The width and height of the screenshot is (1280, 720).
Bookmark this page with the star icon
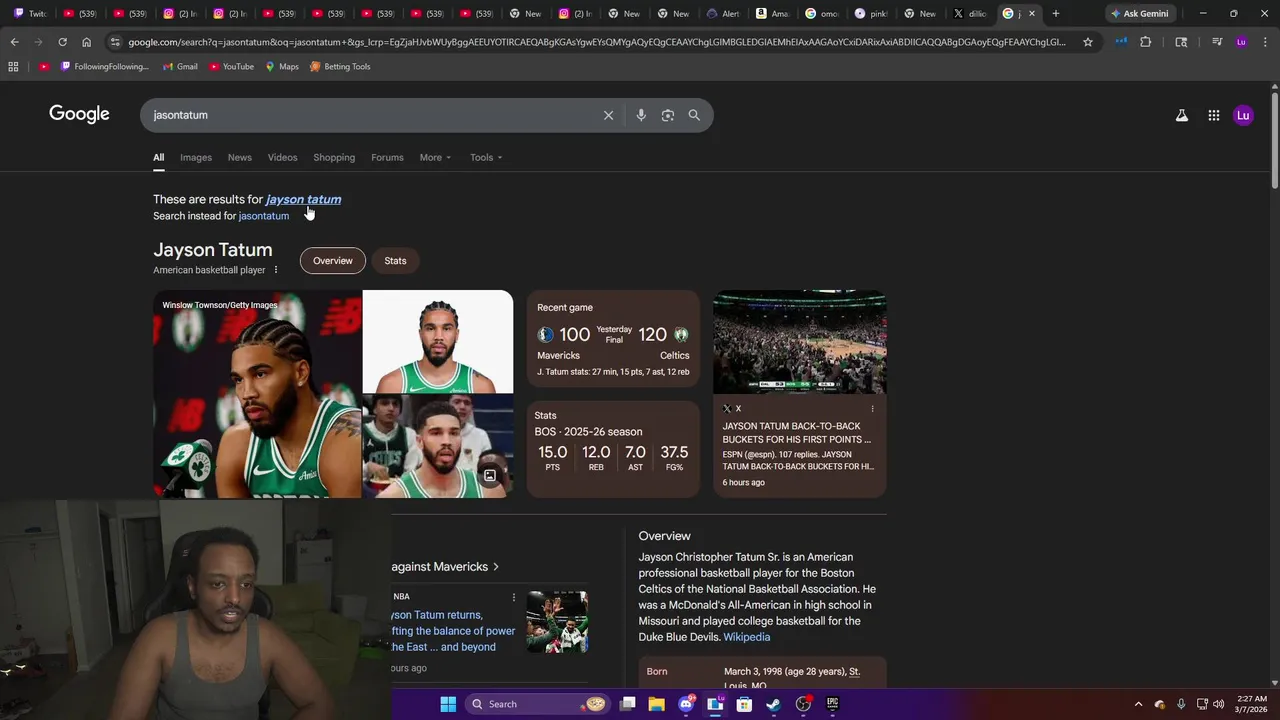(x=1088, y=42)
